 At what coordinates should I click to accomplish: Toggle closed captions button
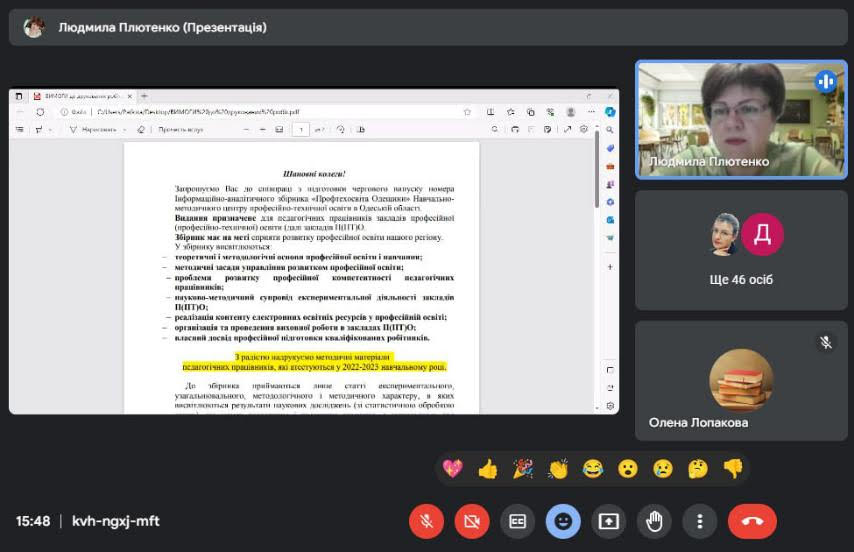tap(517, 521)
